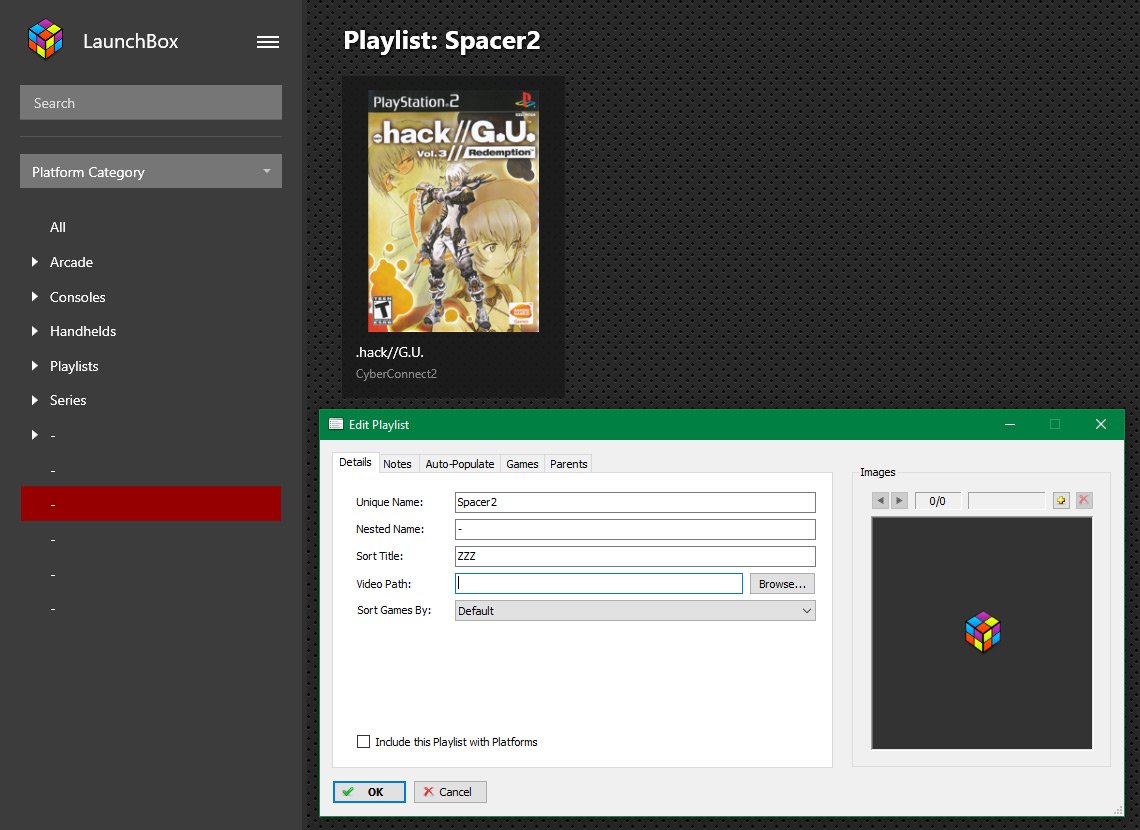Select the Handhelds label

click(83, 331)
